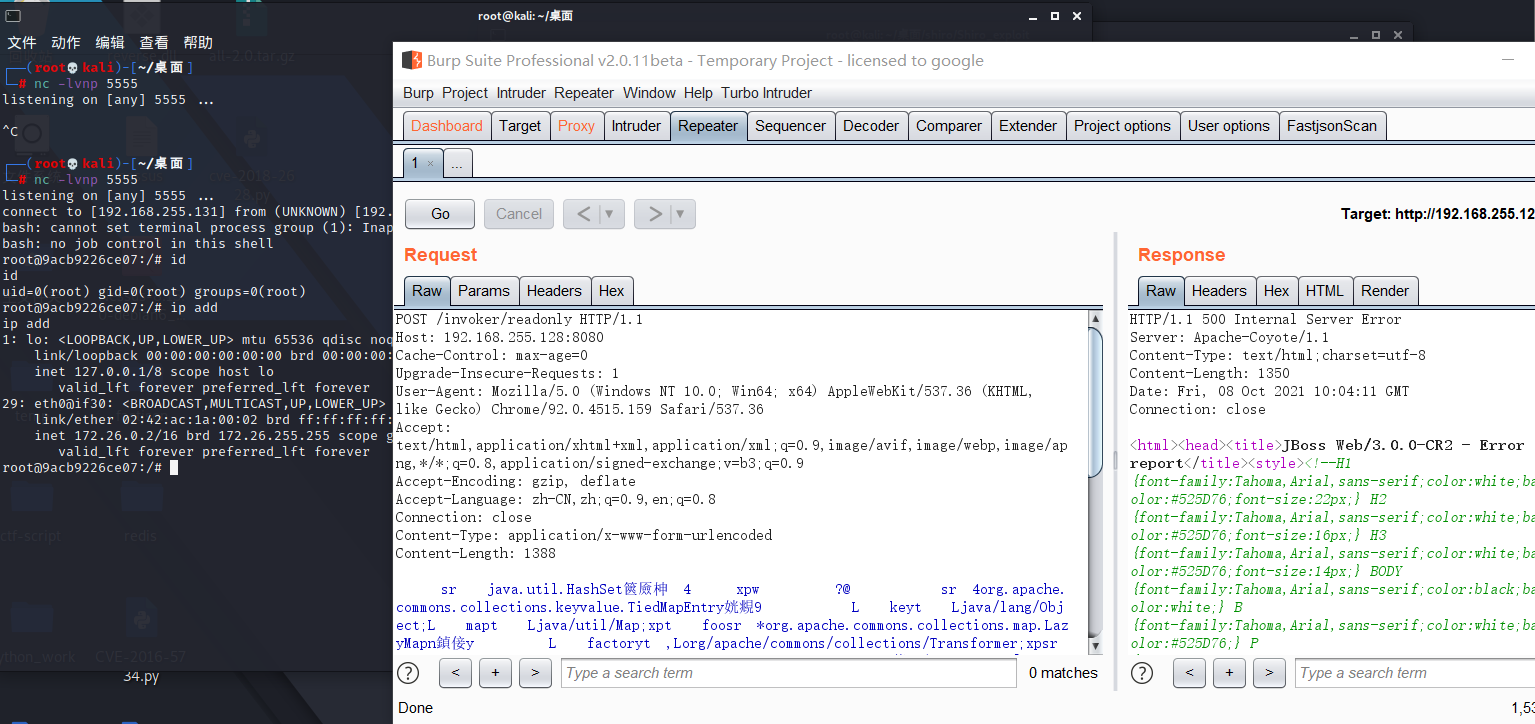Switch to the Decoder tab
Viewport: 1535px width, 724px height.
(x=871, y=126)
